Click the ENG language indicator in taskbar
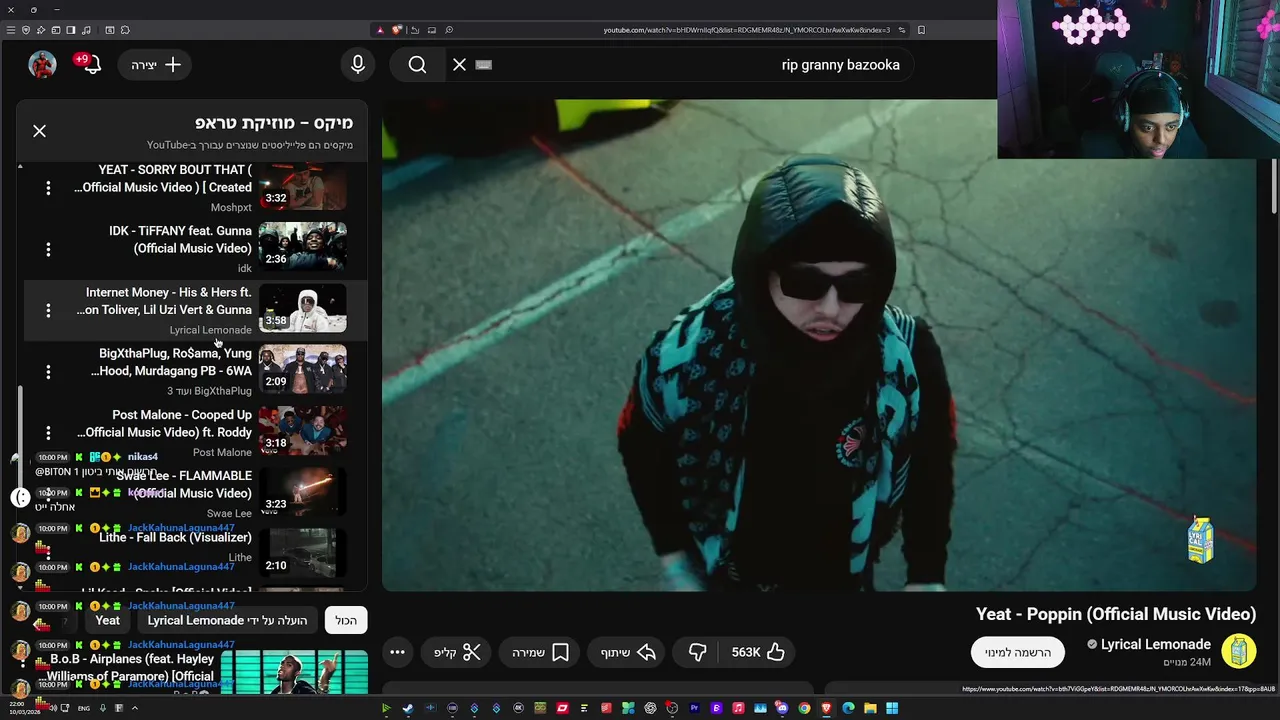Screen dimensions: 1280x720 point(84,709)
